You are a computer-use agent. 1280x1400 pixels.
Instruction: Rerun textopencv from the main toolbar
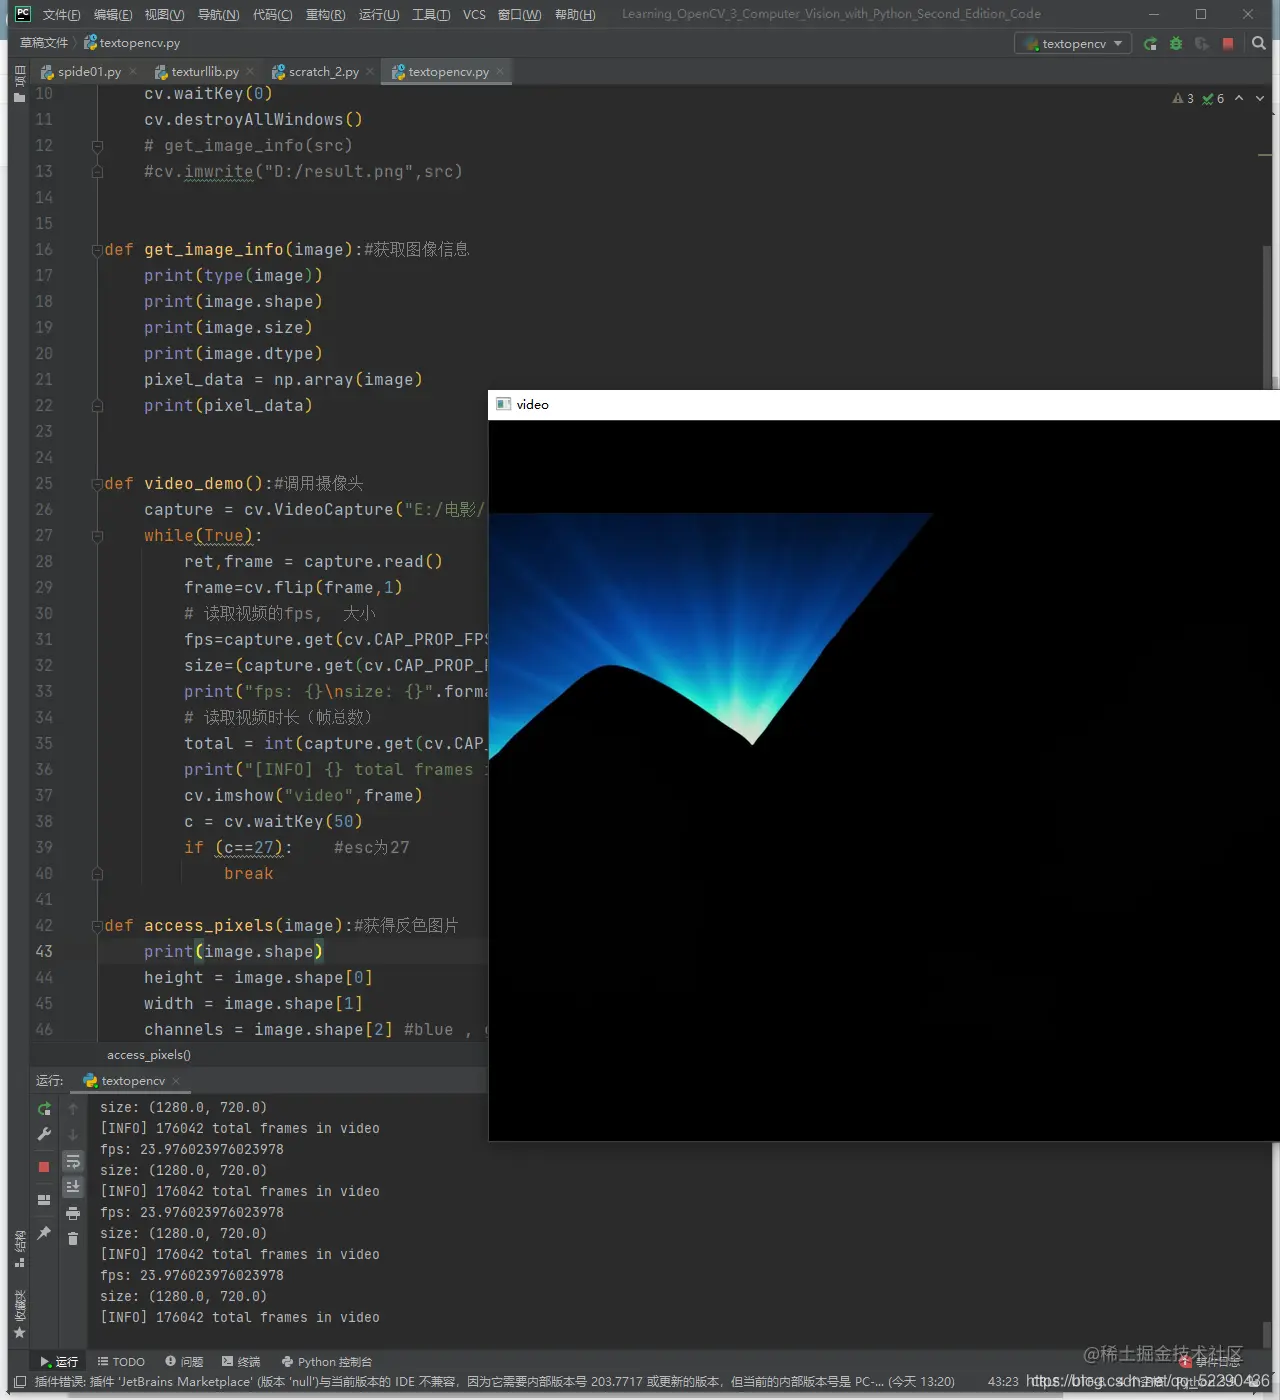click(x=1150, y=43)
